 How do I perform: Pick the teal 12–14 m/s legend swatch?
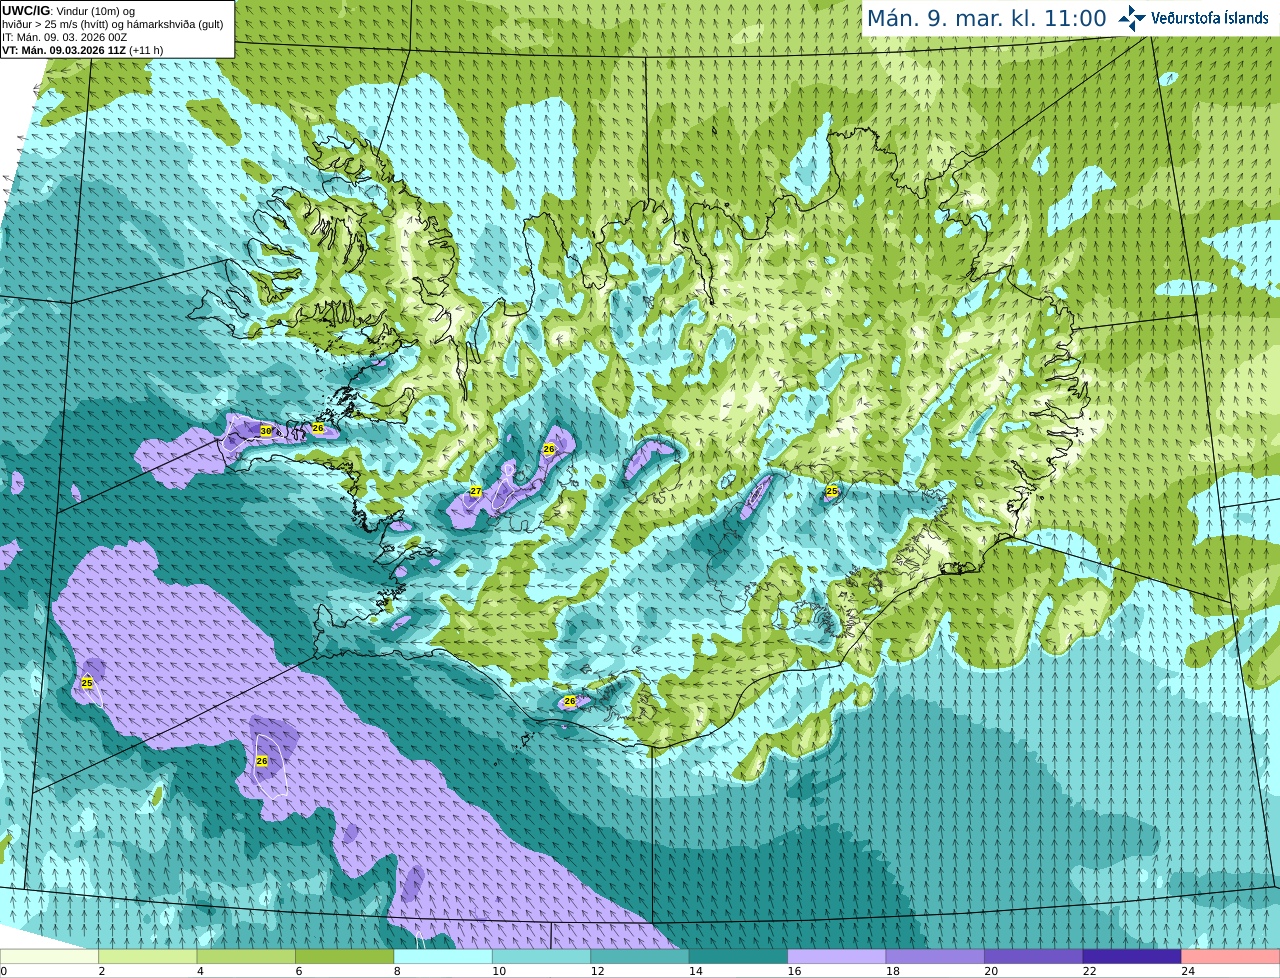click(640, 957)
